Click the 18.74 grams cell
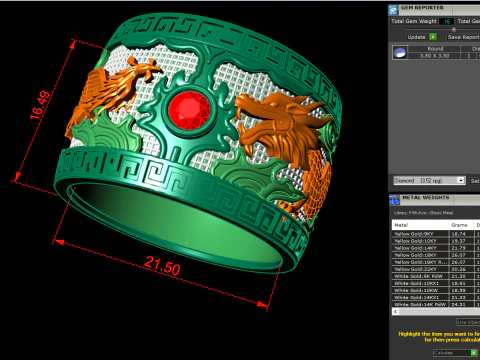Screen dimensions: 480x360 tap(461, 234)
